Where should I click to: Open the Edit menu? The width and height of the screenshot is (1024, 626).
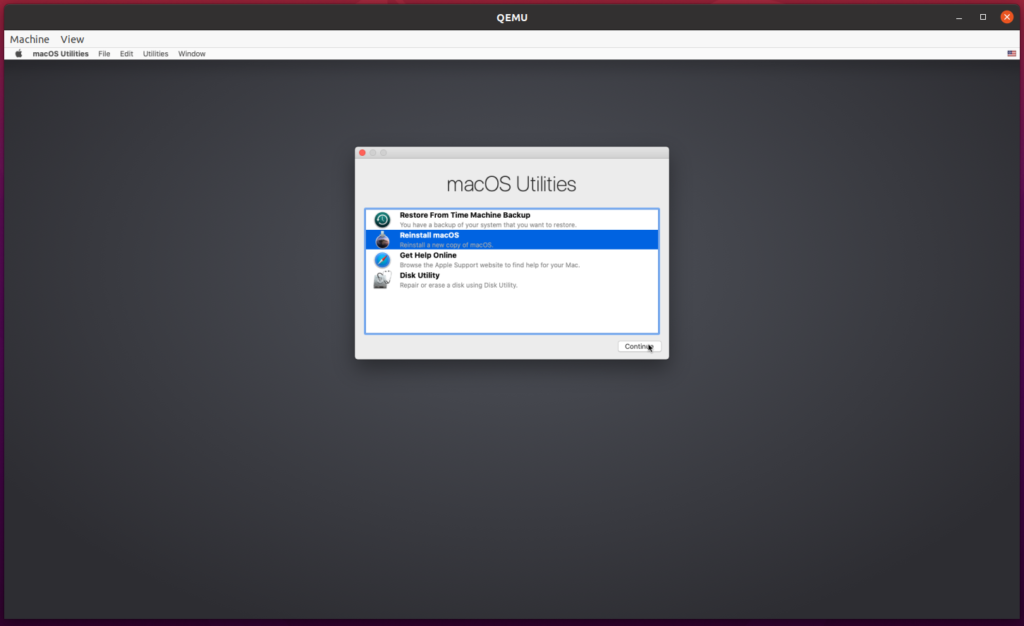click(x=125, y=53)
